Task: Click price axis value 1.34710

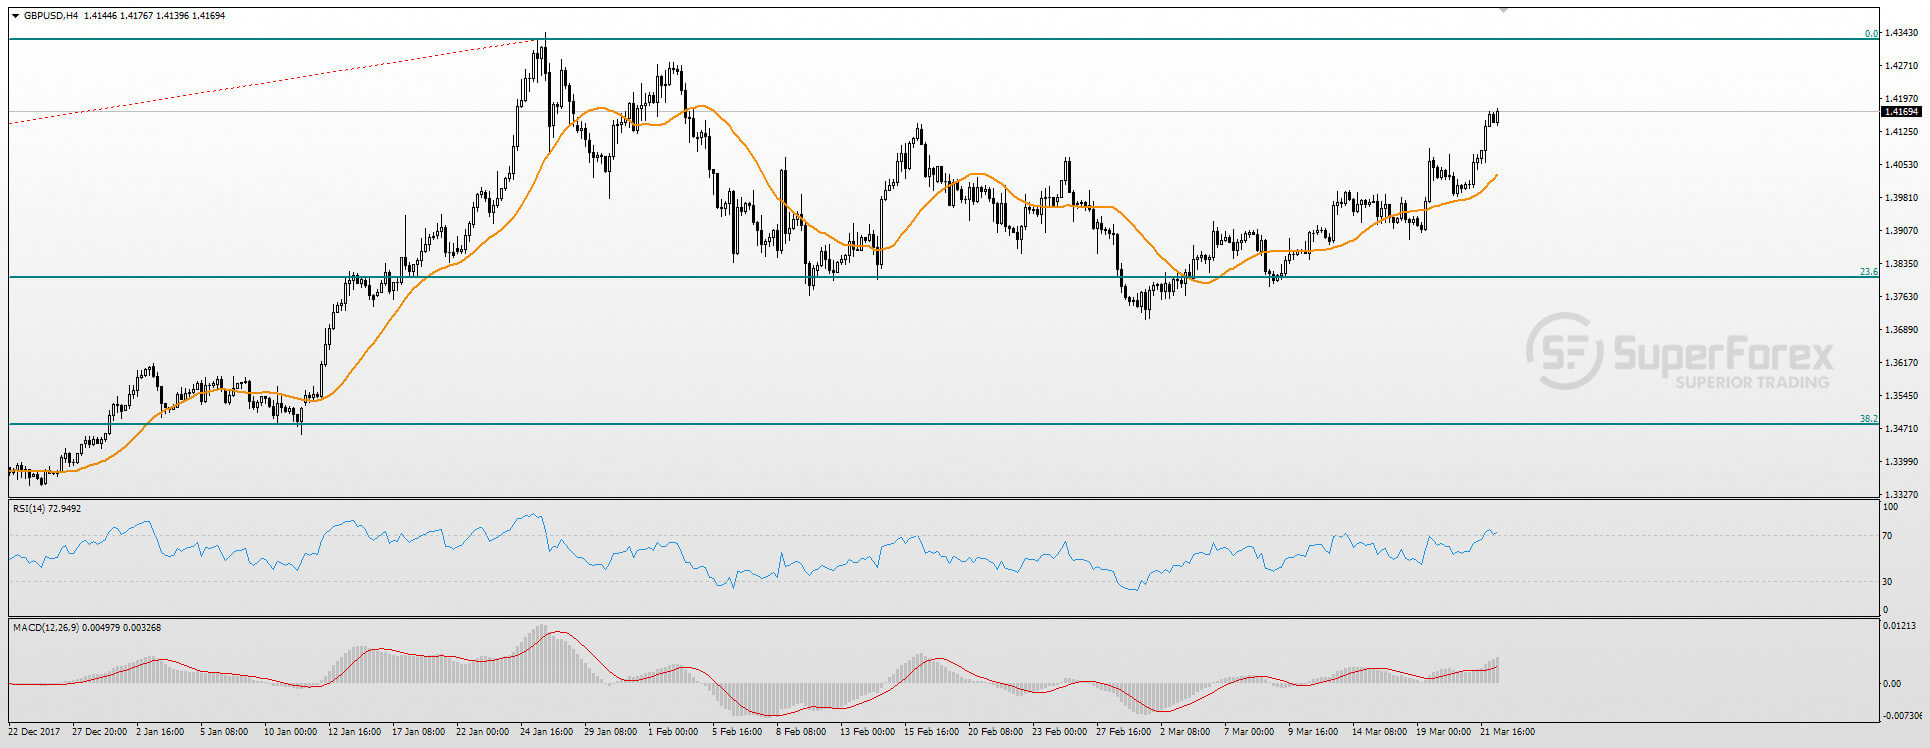Action: tap(1901, 429)
